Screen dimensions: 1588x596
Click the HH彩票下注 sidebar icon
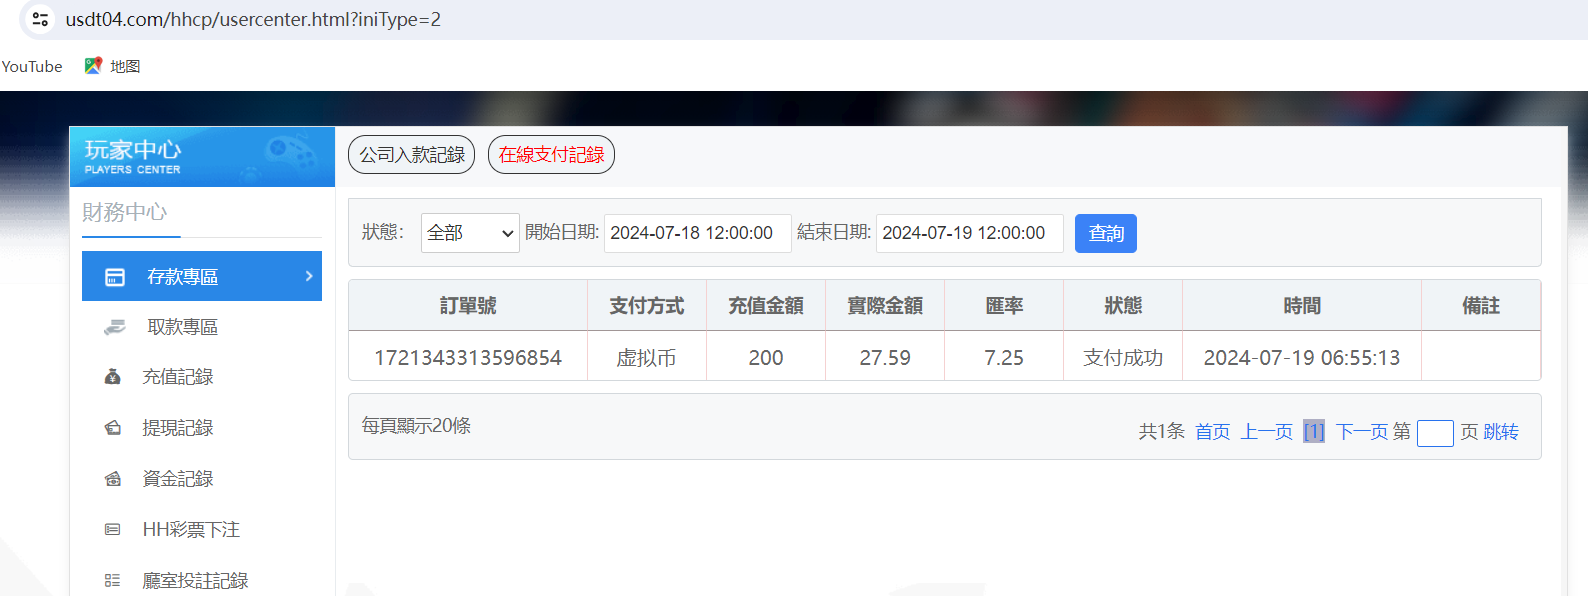(113, 530)
